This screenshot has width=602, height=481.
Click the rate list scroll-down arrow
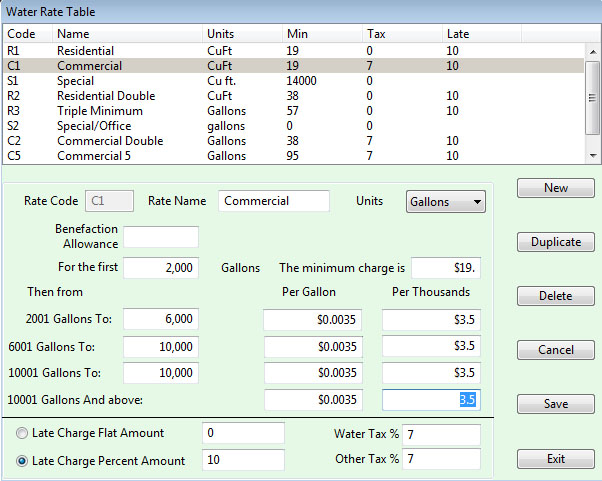[593, 156]
